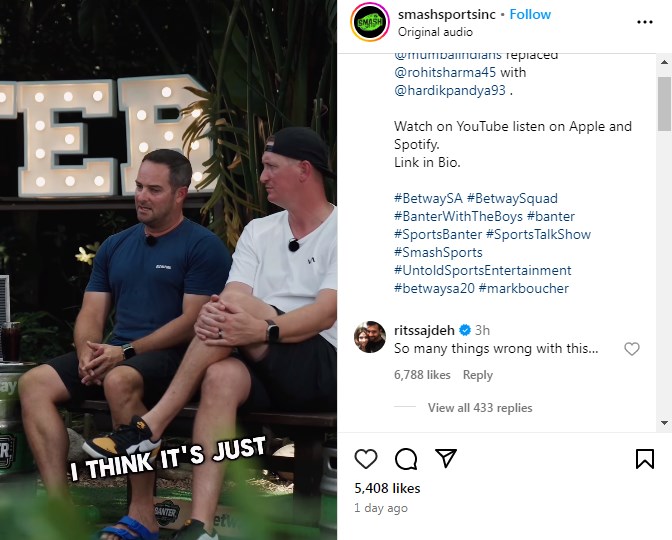Like ritssajdeh's comment with small heart

pos(632,349)
